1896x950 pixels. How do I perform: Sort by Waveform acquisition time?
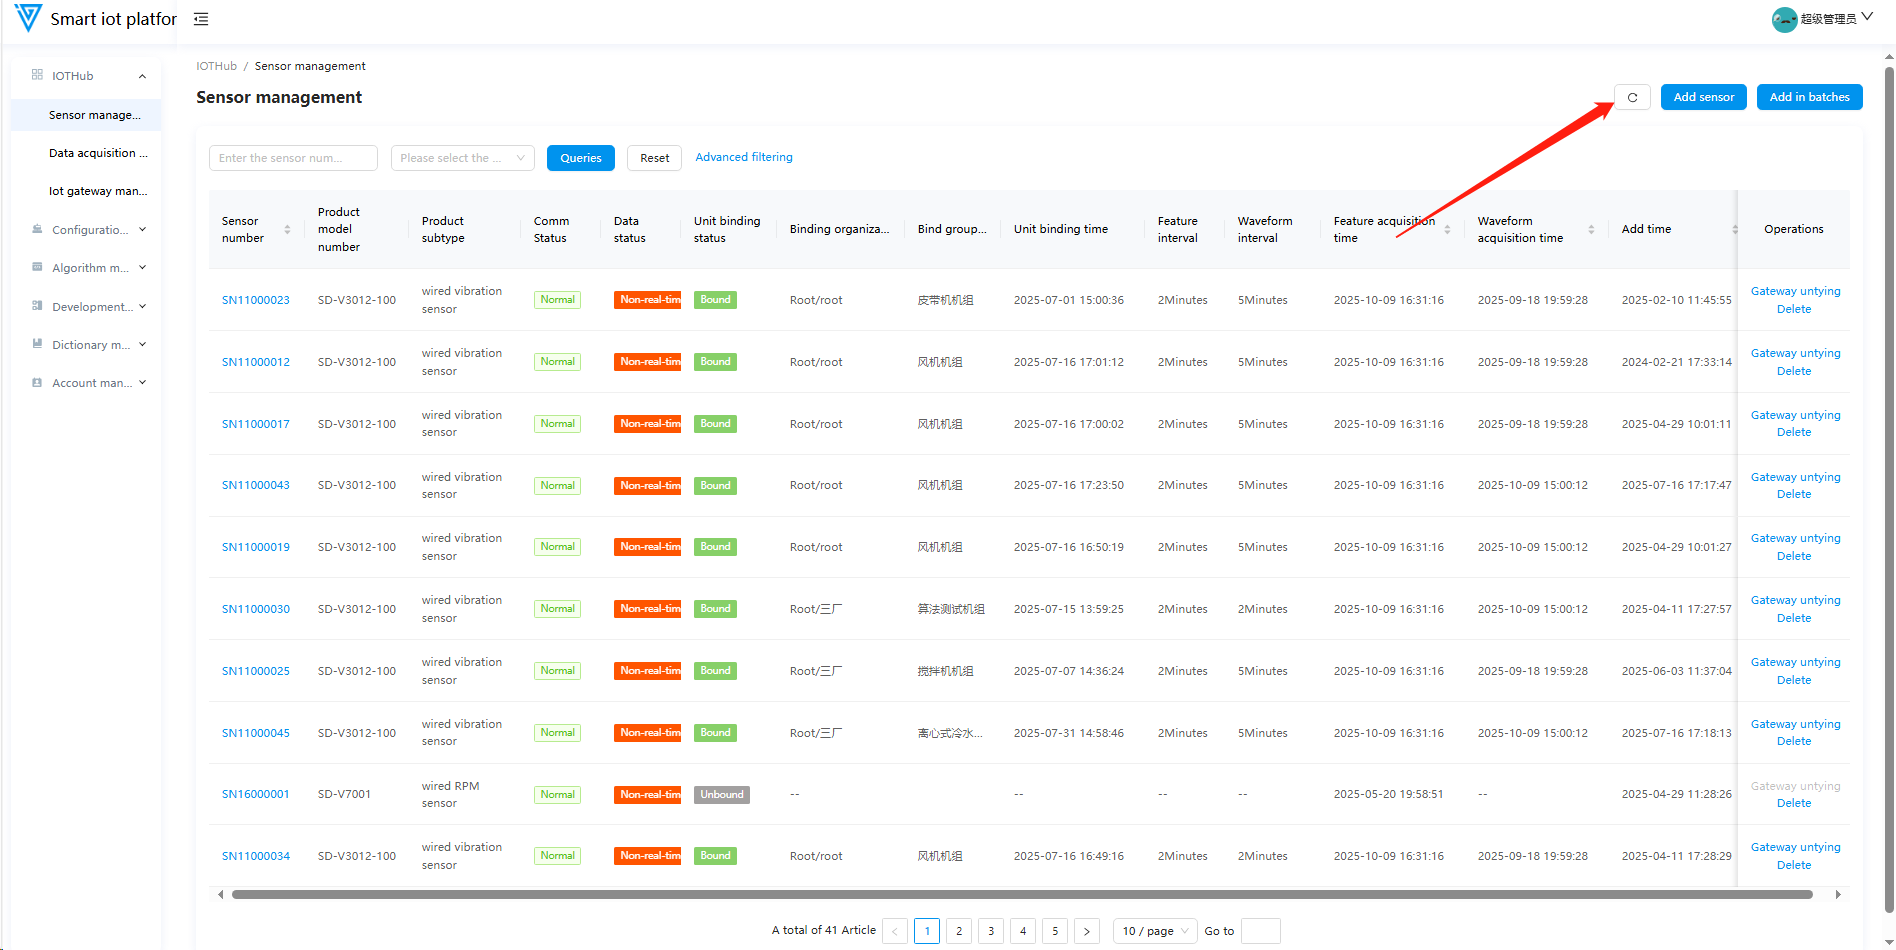[1591, 230]
